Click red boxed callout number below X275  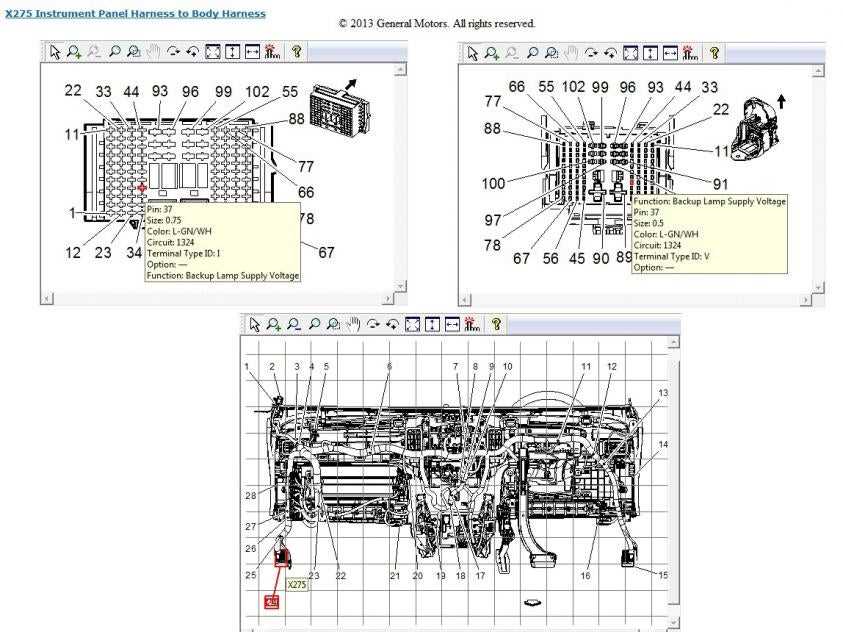coord(273,602)
